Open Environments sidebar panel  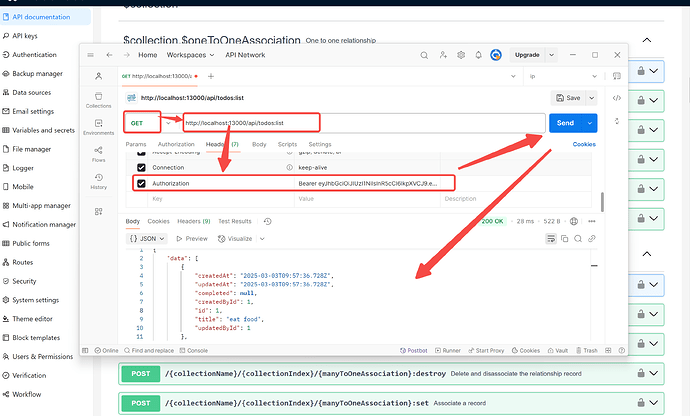(99, 127)
